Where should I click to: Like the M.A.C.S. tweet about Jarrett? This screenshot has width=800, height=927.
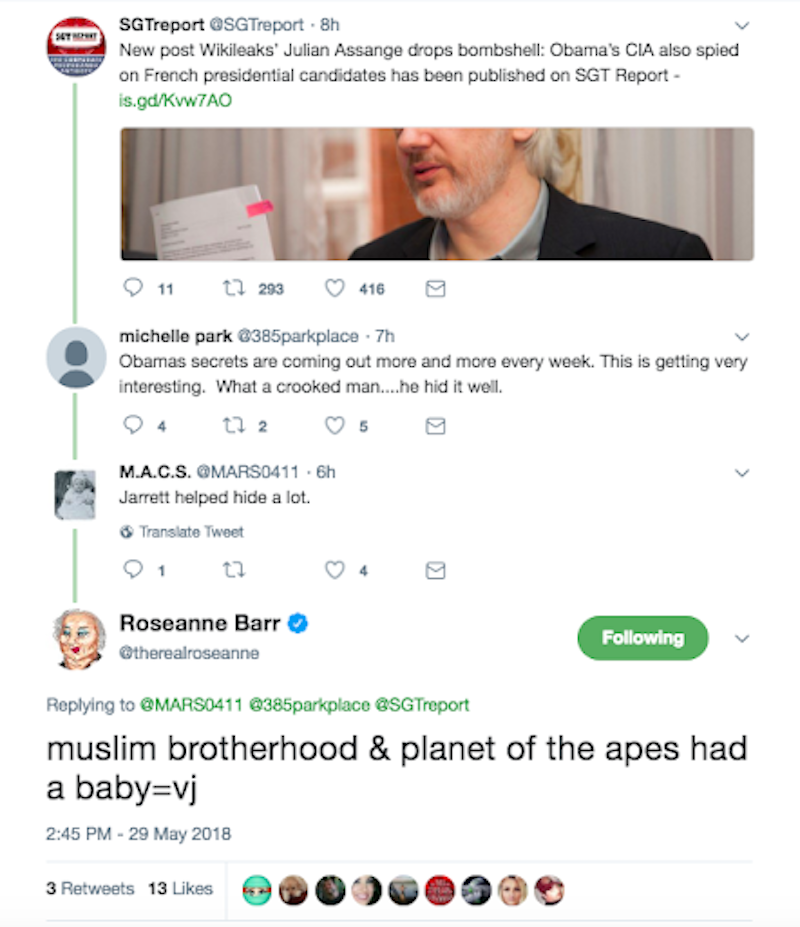coord(335,570)
